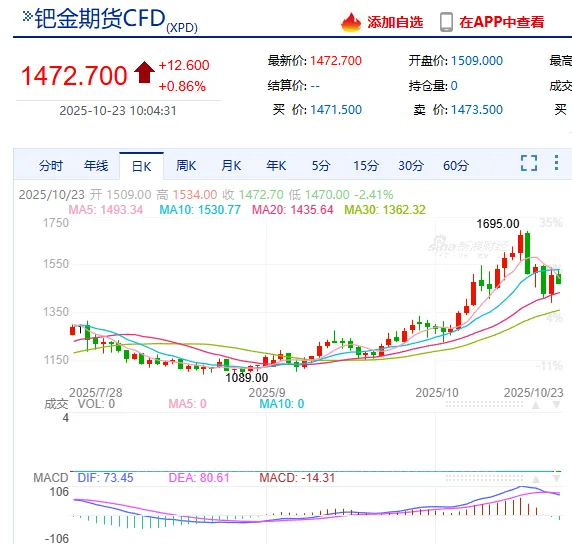Screen dimensions: 572x544
Task: Click the flame icon beside 添加自选
Action: point(351,22)
